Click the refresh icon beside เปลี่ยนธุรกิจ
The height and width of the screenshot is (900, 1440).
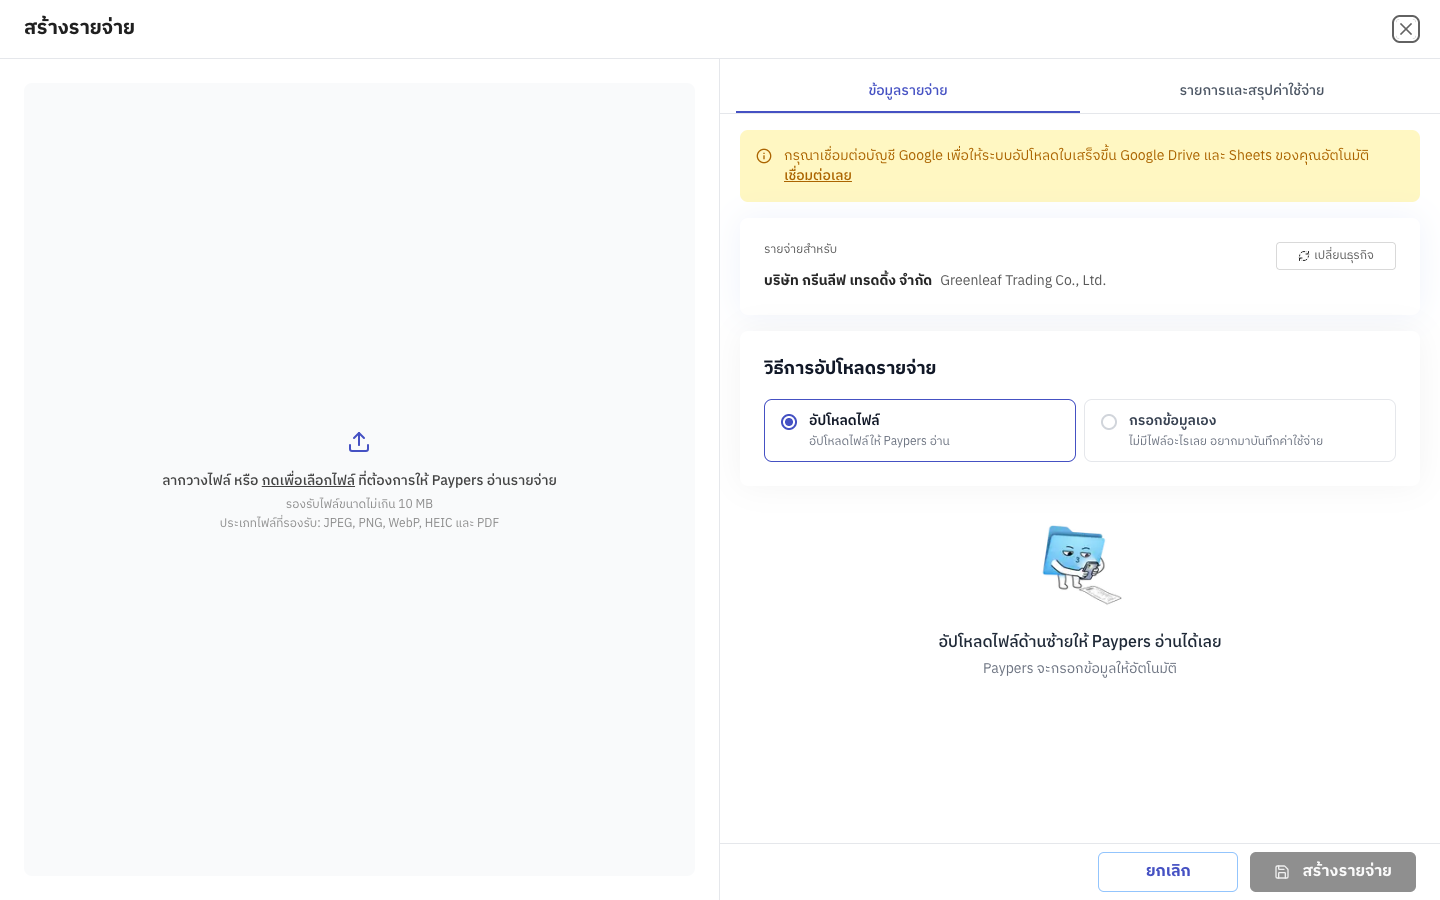click(x=1304, y=256)
